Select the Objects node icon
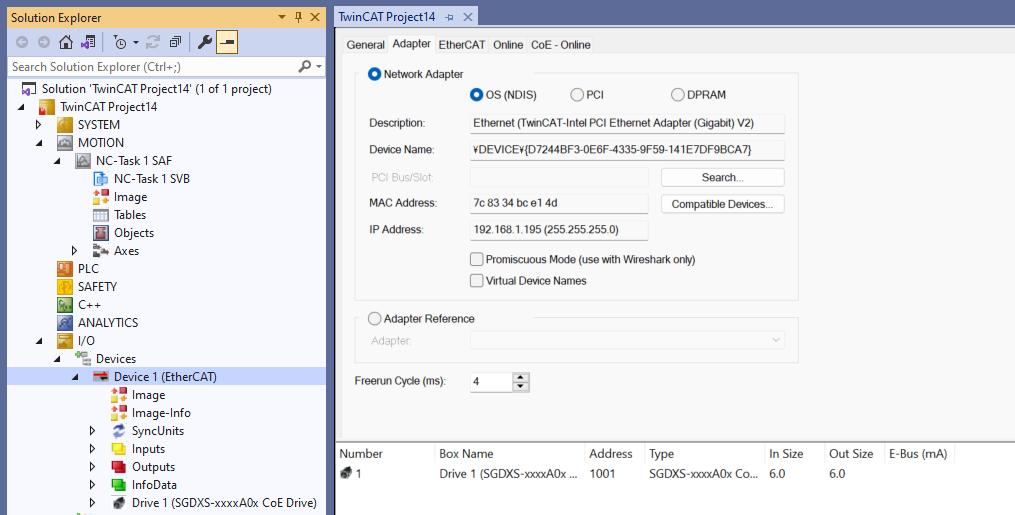This screenshot has height=515, width=1015. 101,233
